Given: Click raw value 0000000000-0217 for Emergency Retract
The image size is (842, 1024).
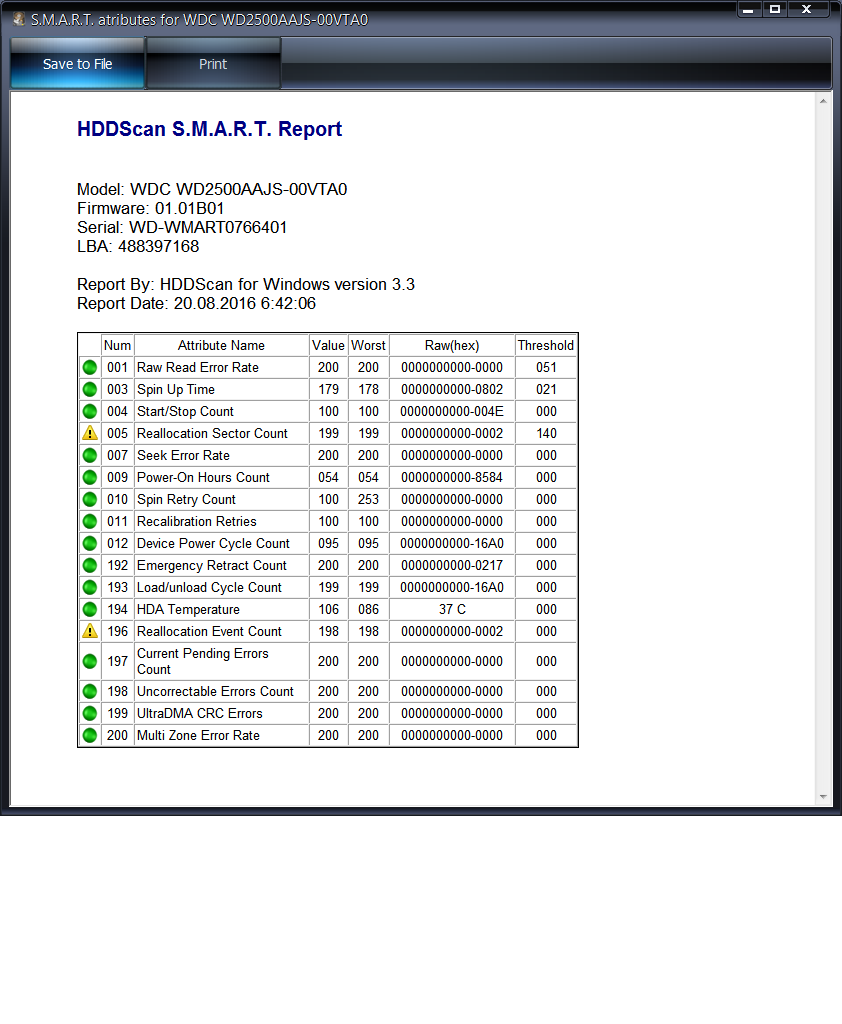Looking at the screenshot, I should pyautogui.click(x=452, y=566).
